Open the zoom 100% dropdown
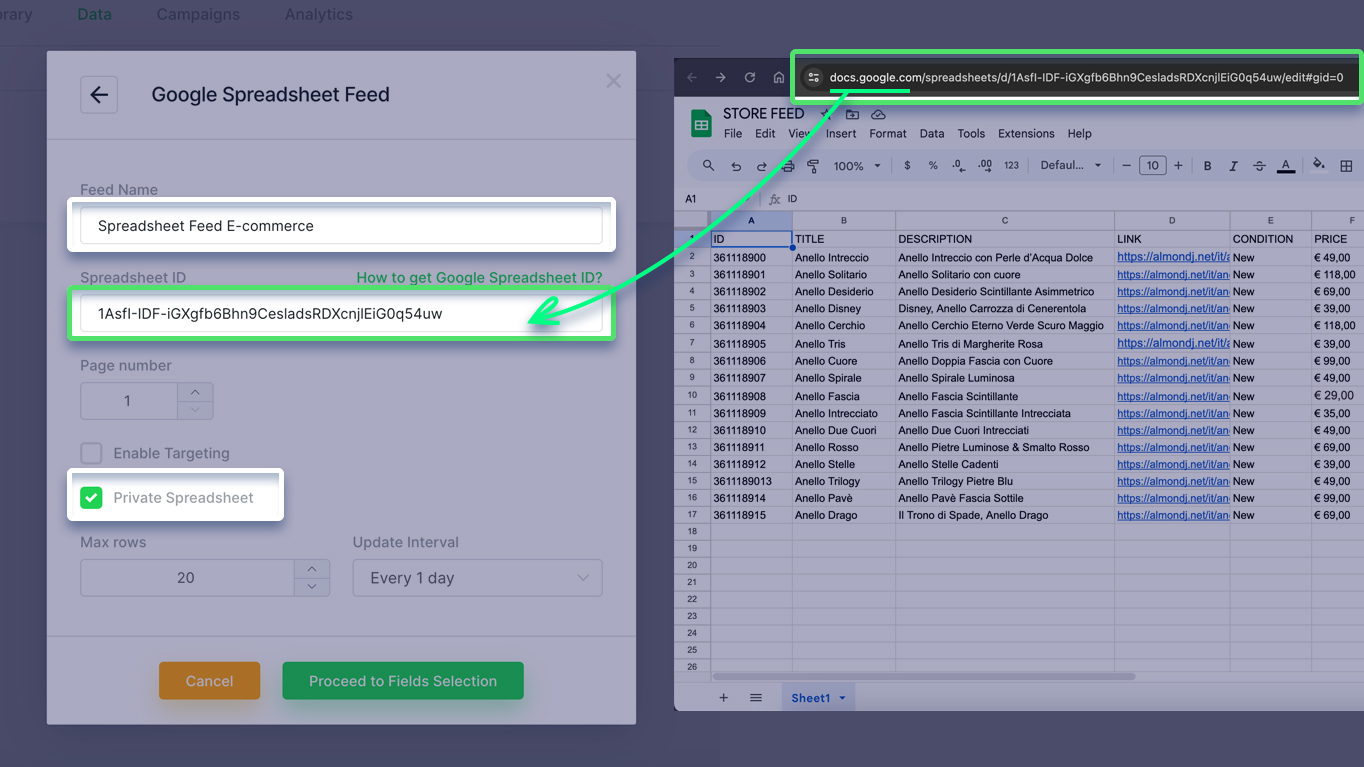This screenshot has width=1364, height=767. [x=858, y=166]
